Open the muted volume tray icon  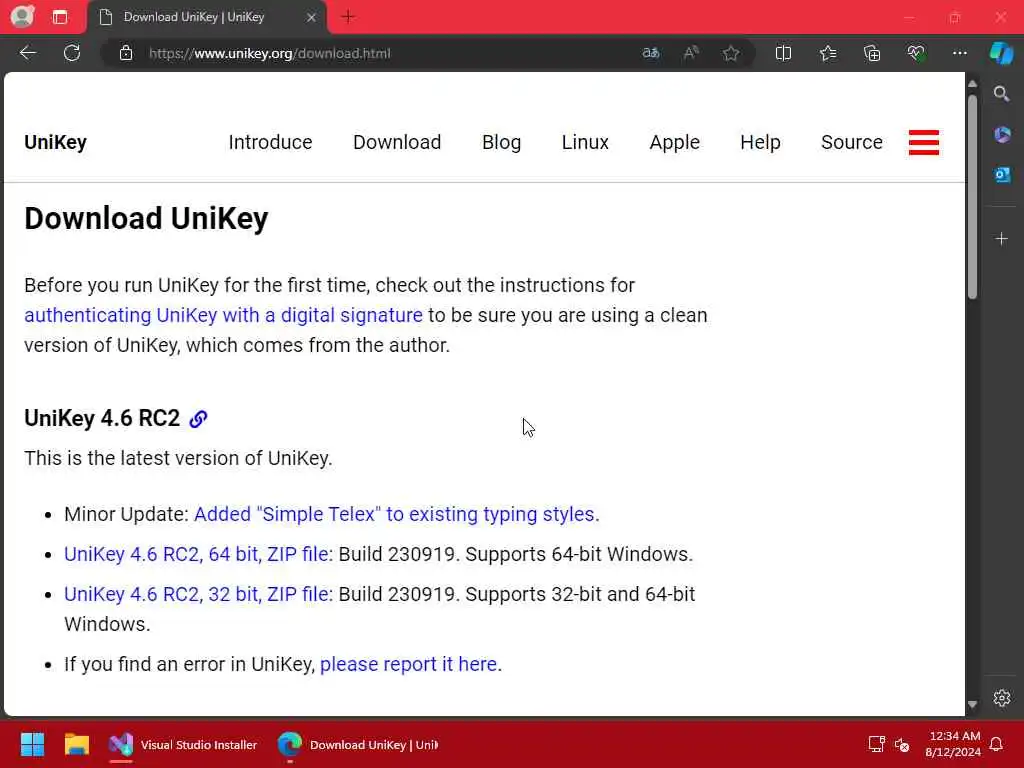click(x=902, y=744)
